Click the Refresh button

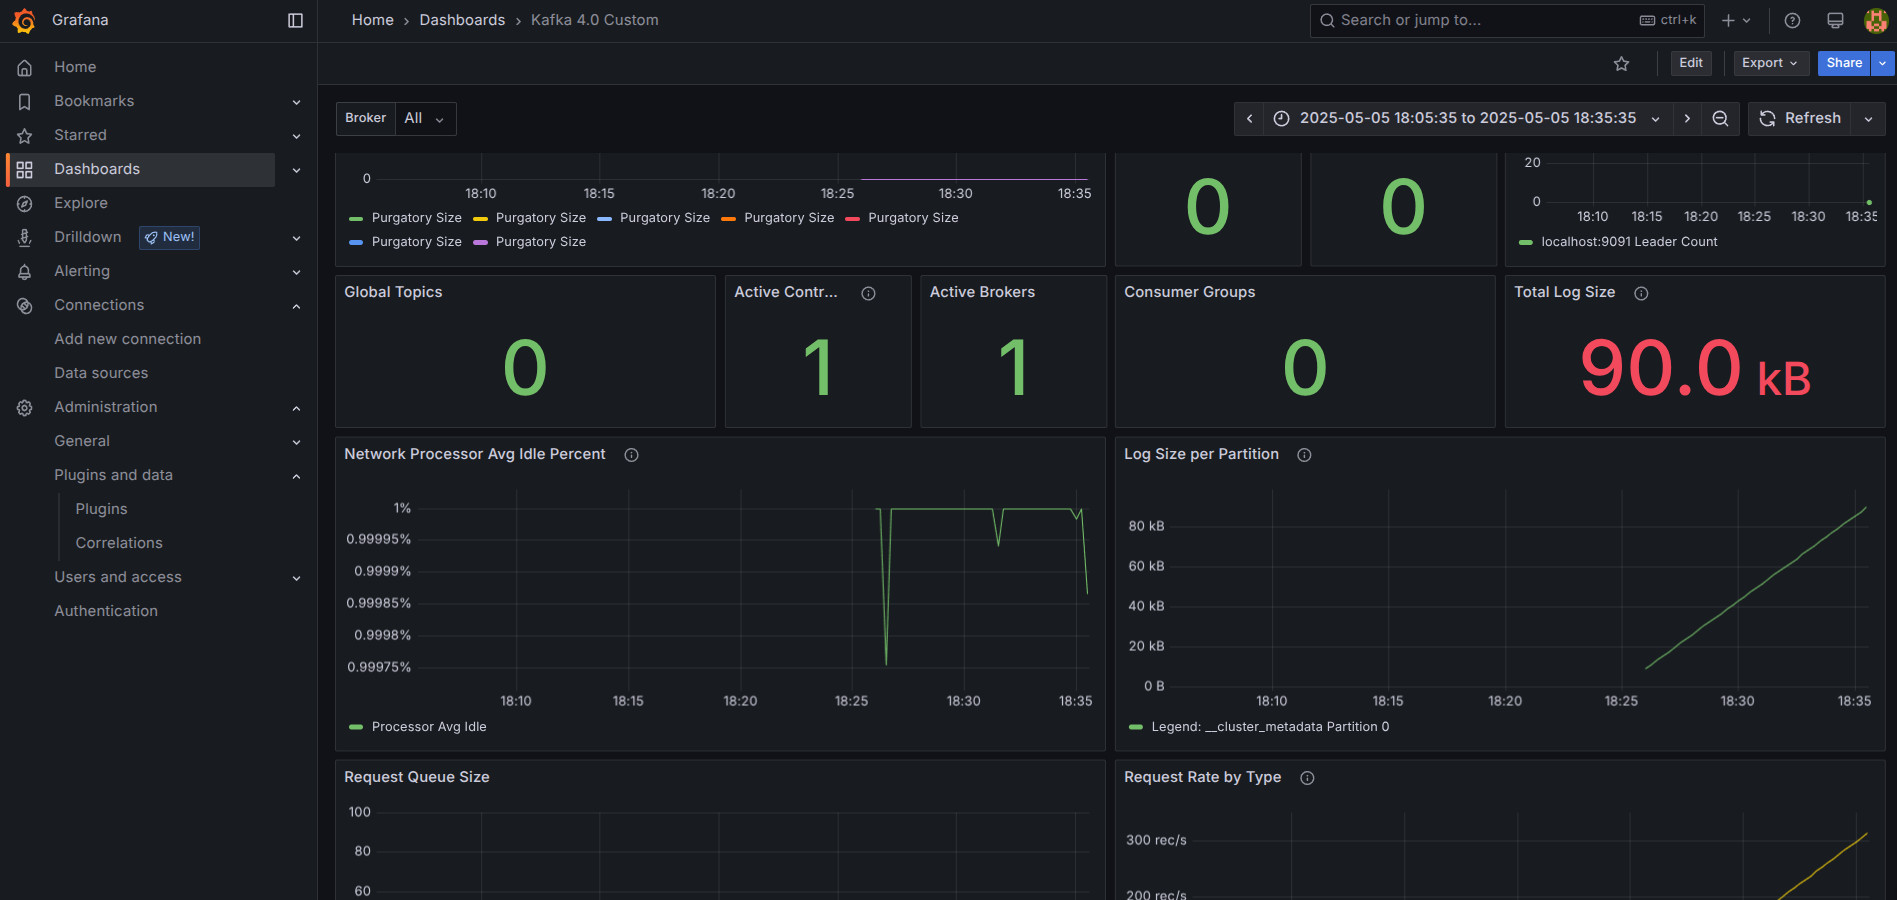pyautogui.click(x=1800, y=118)
